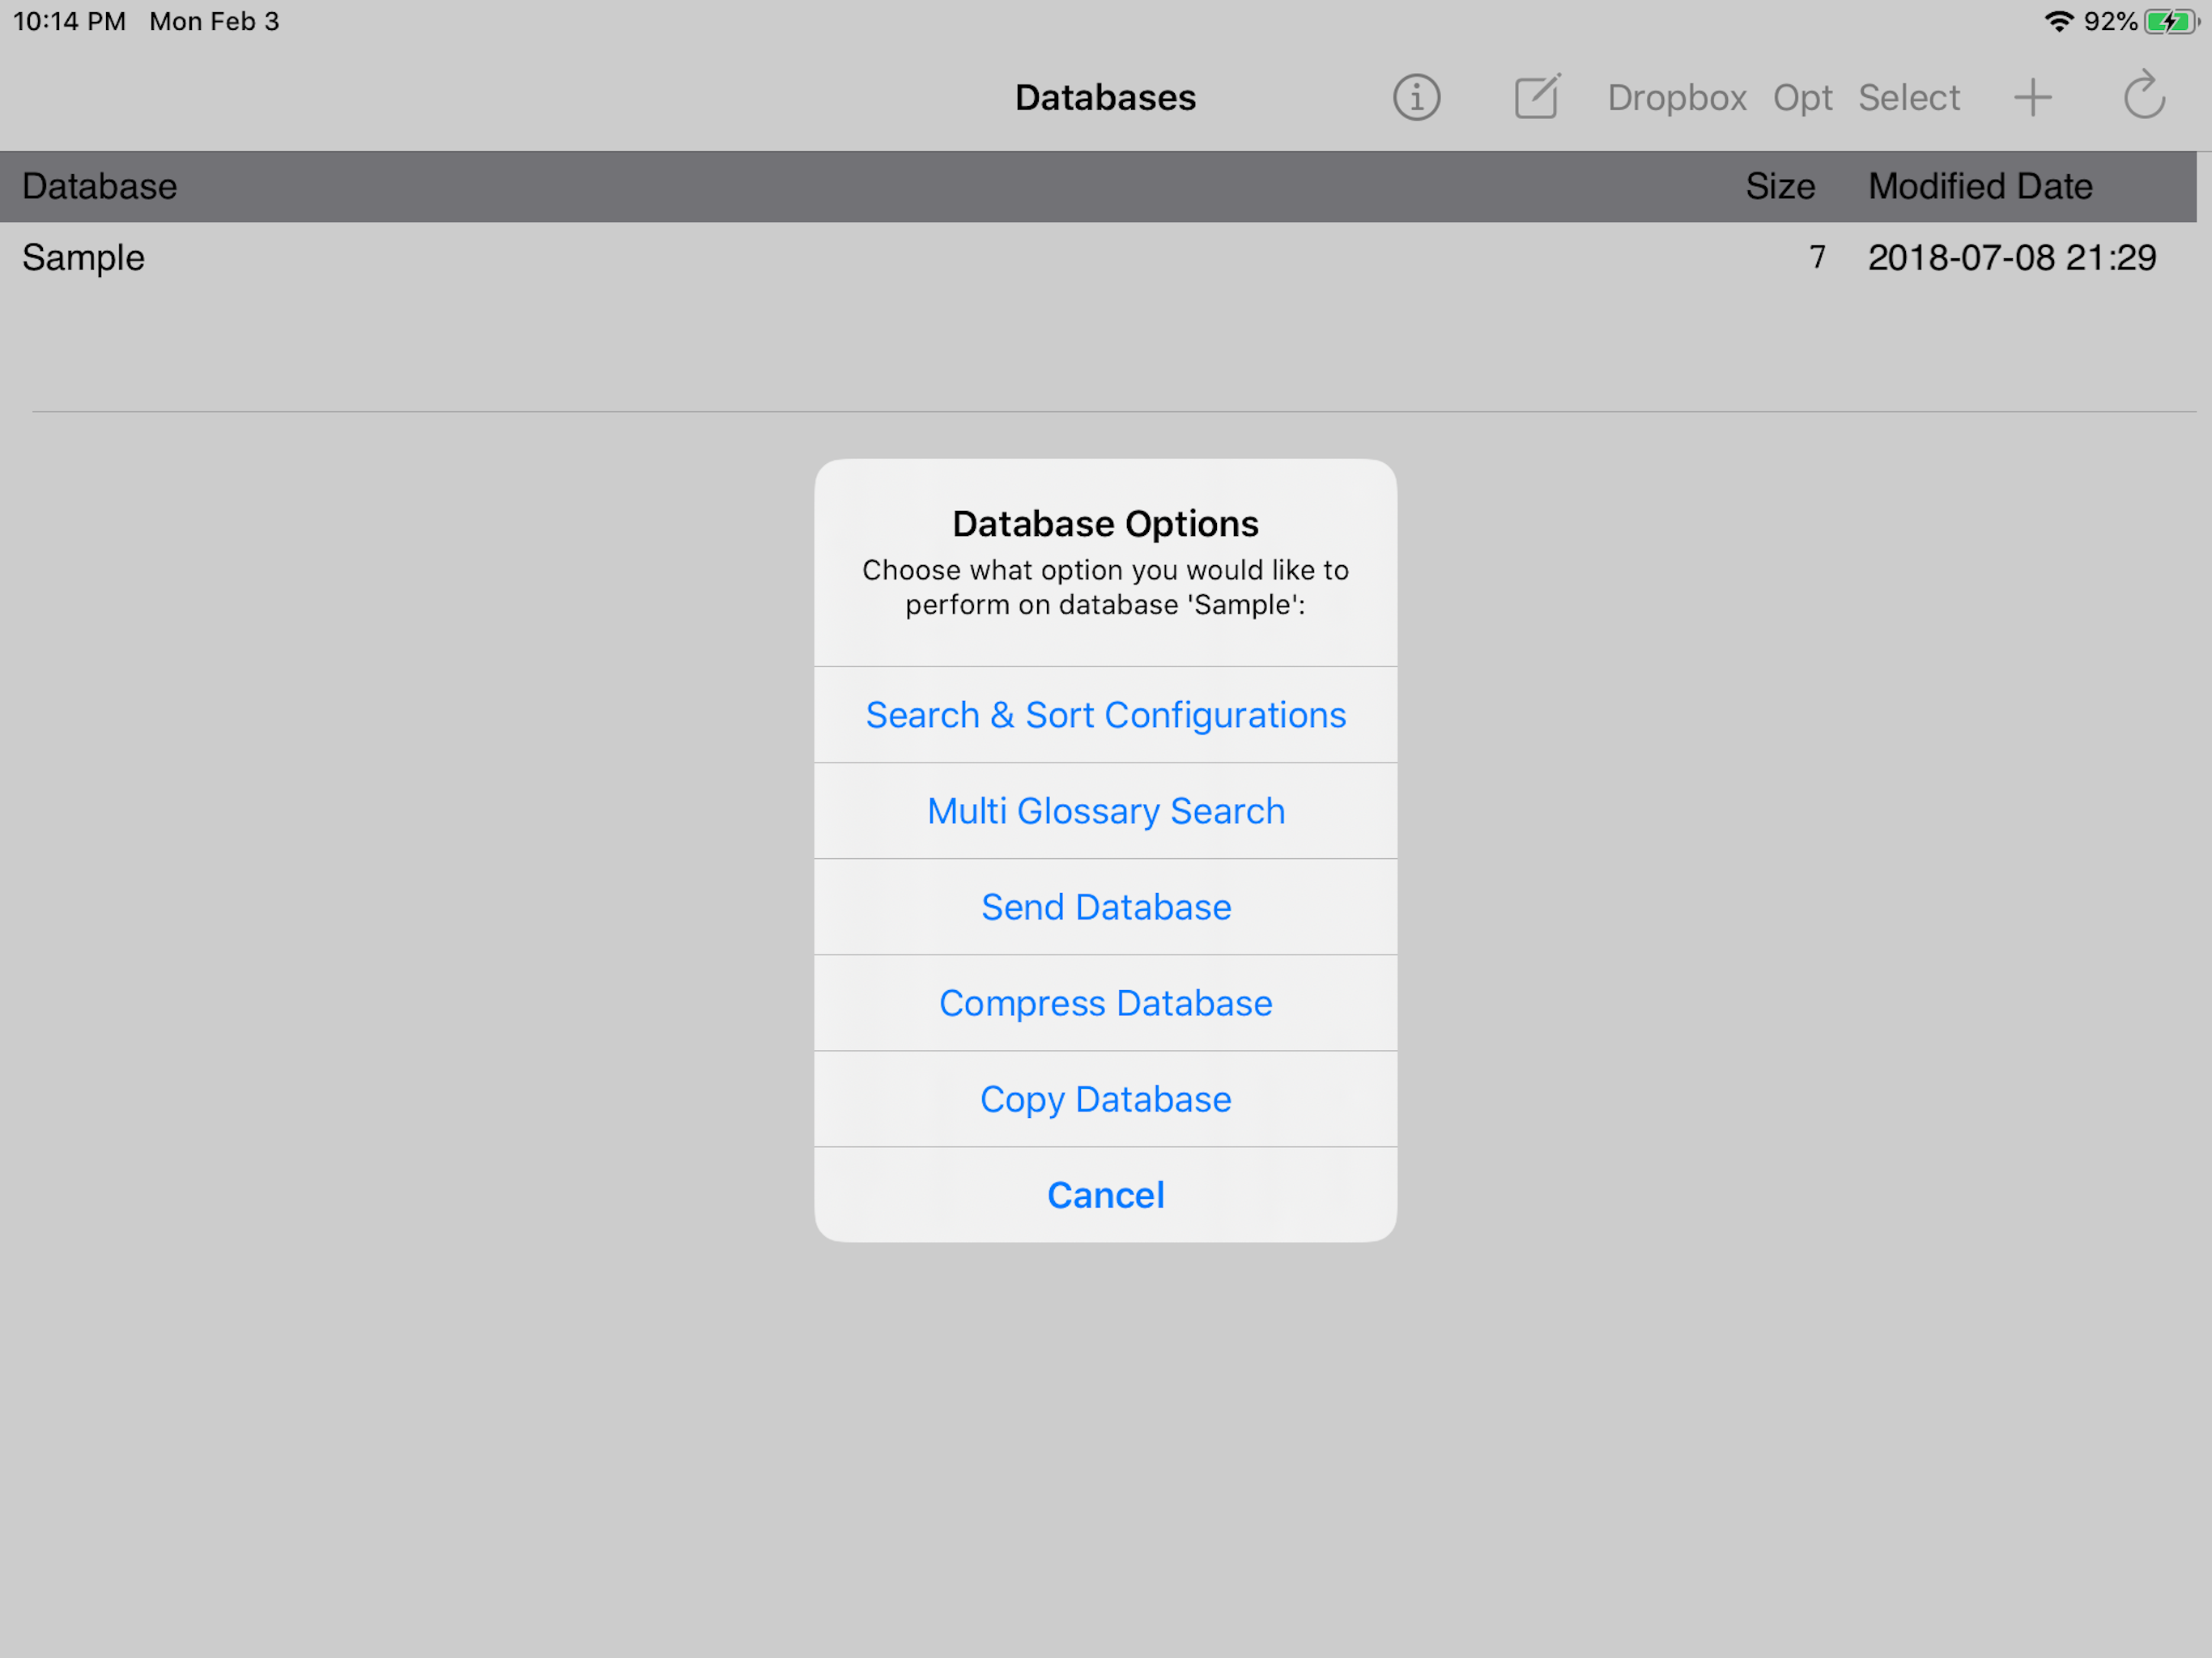The height and width of the screenshot is (1658, 2212).
Task: Tap the Select toolbar button
Action: tap(1908, 98)
